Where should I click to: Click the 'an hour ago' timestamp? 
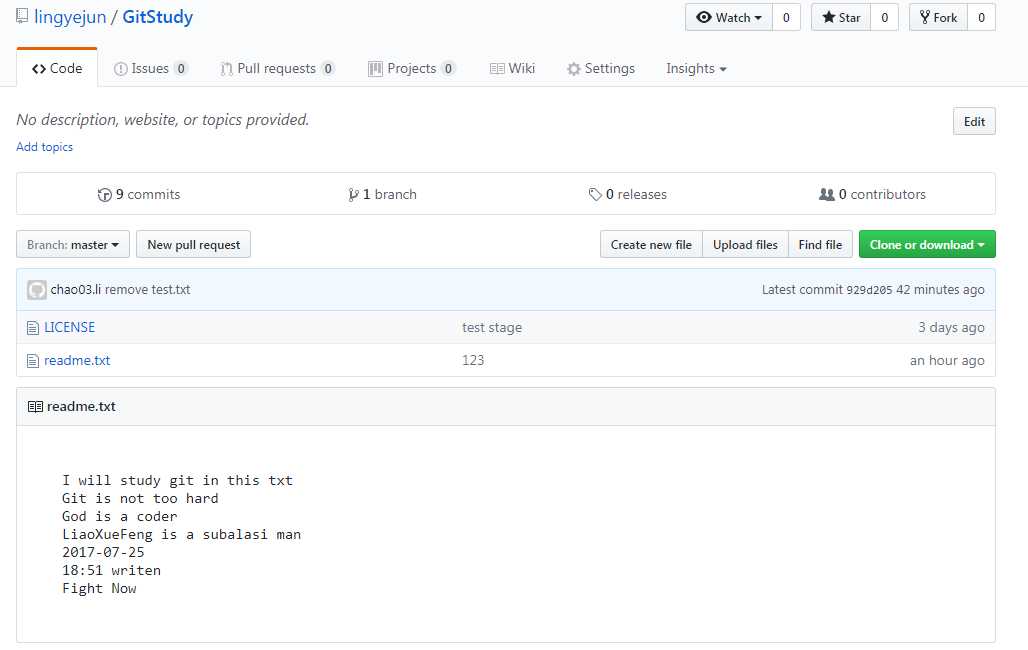[x=947, y=360]
